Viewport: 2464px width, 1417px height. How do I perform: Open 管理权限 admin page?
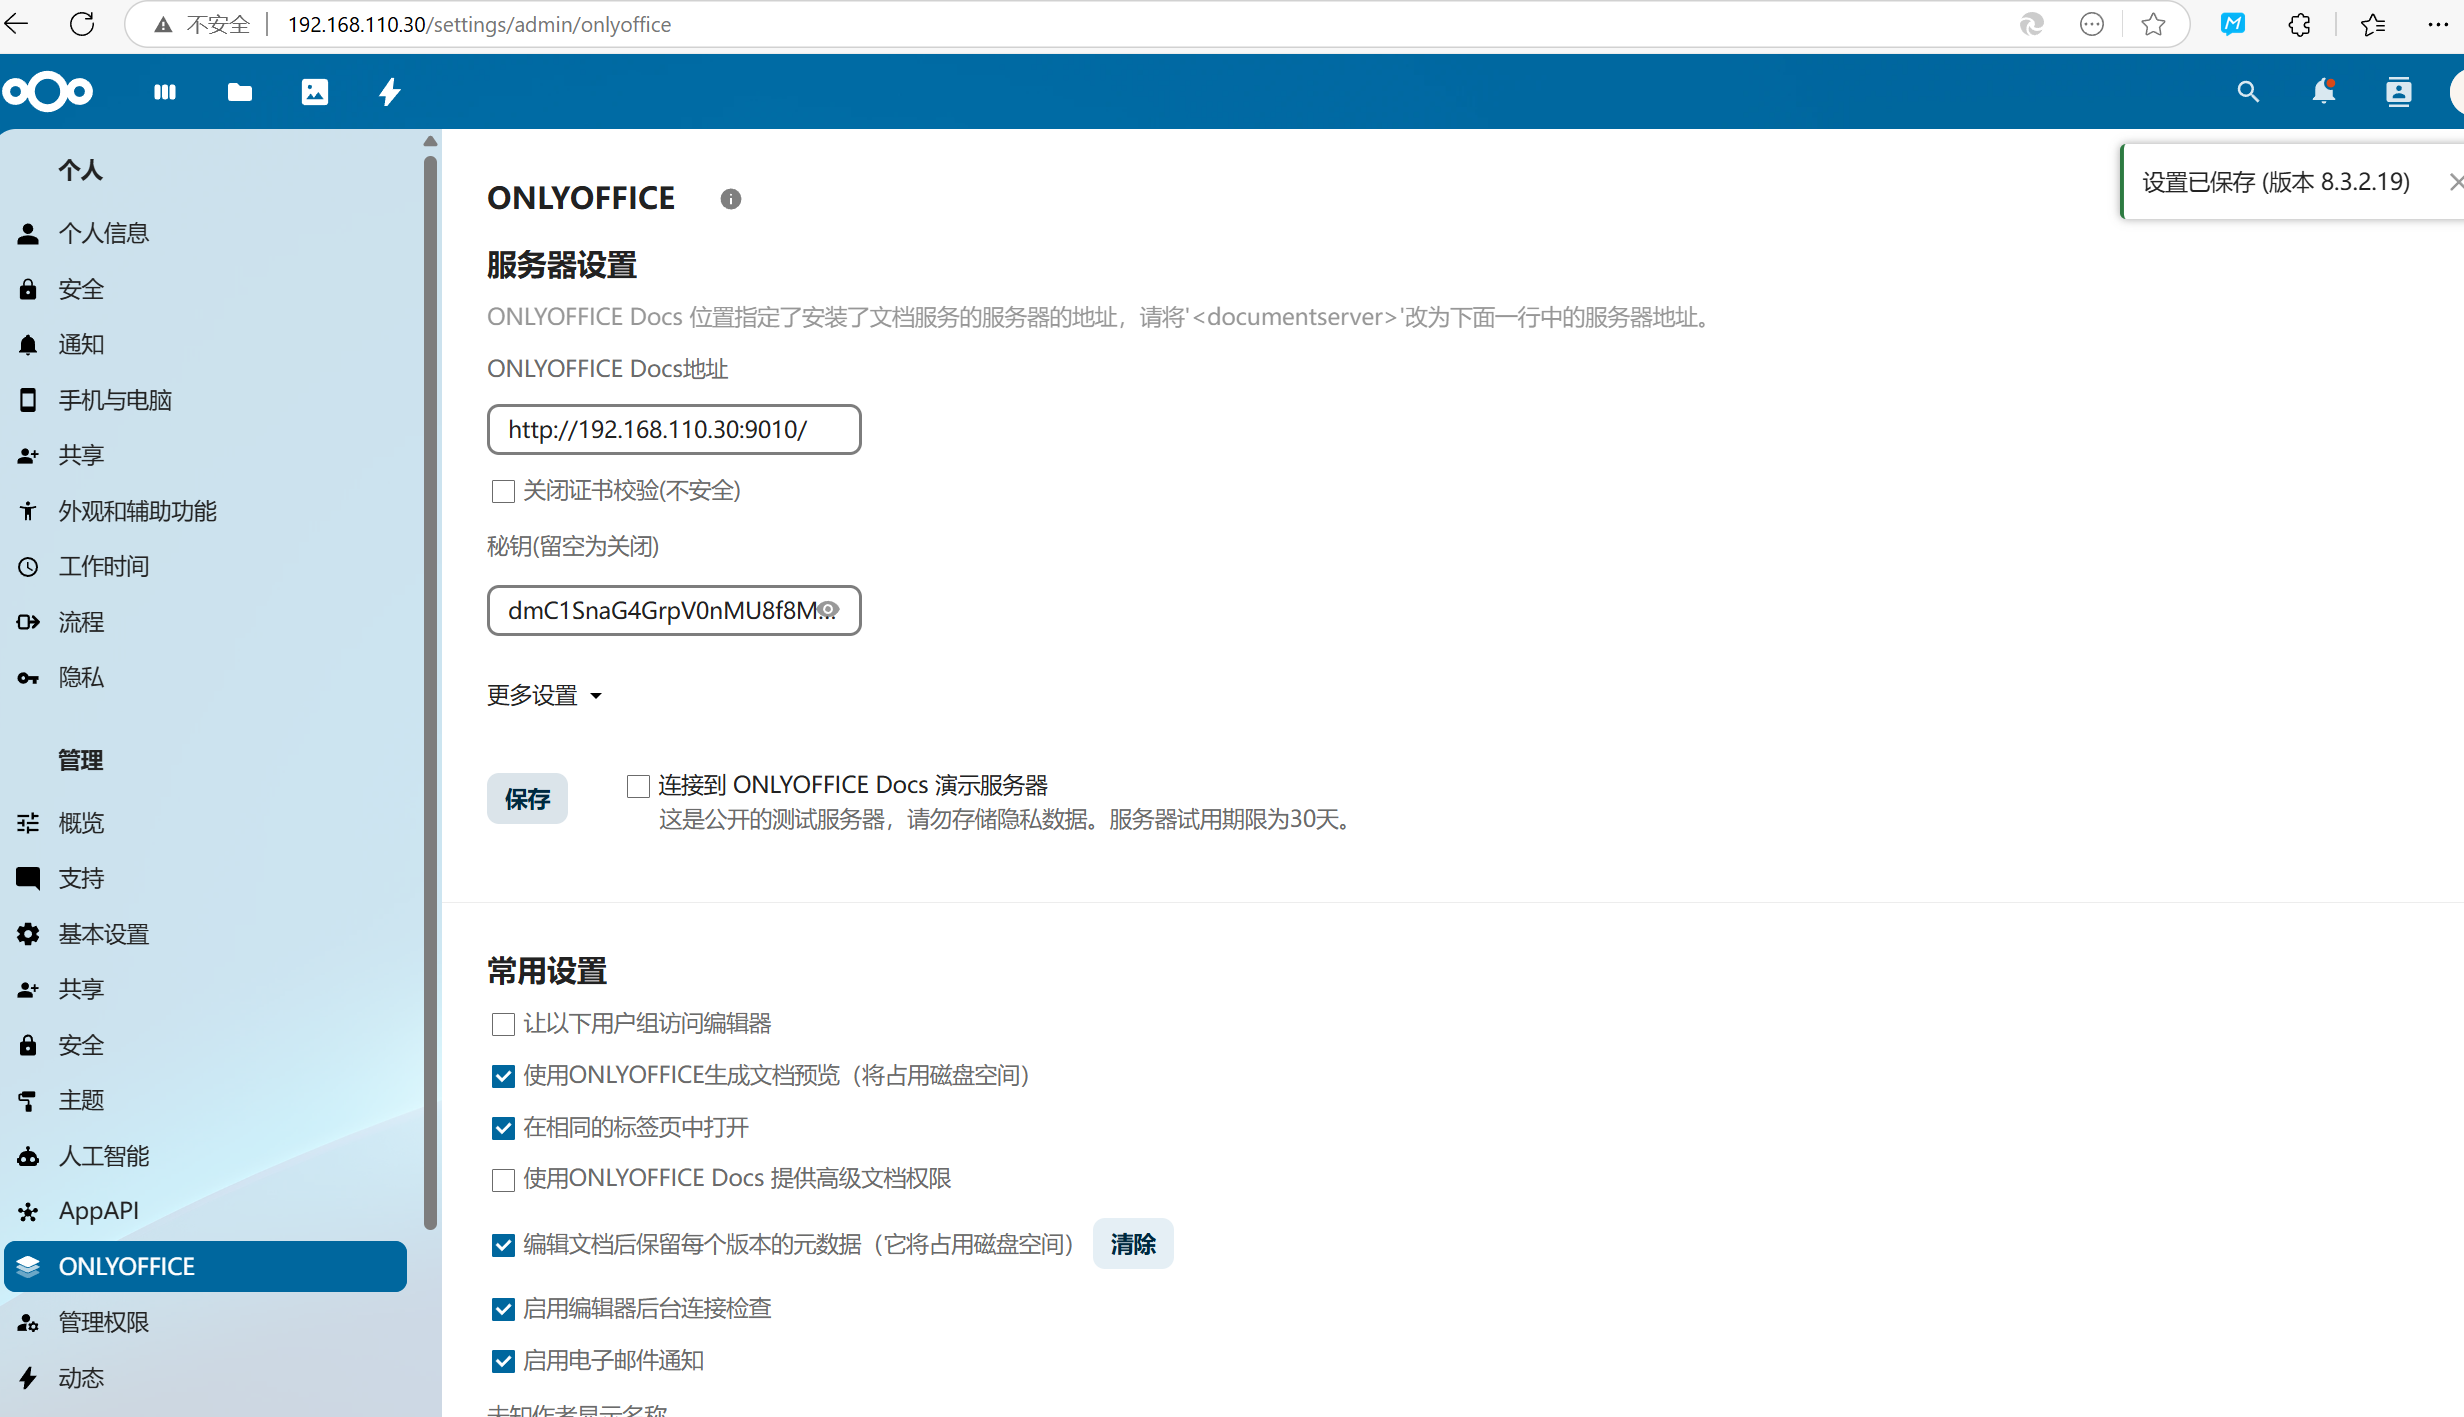click(x=205, y=1323)
